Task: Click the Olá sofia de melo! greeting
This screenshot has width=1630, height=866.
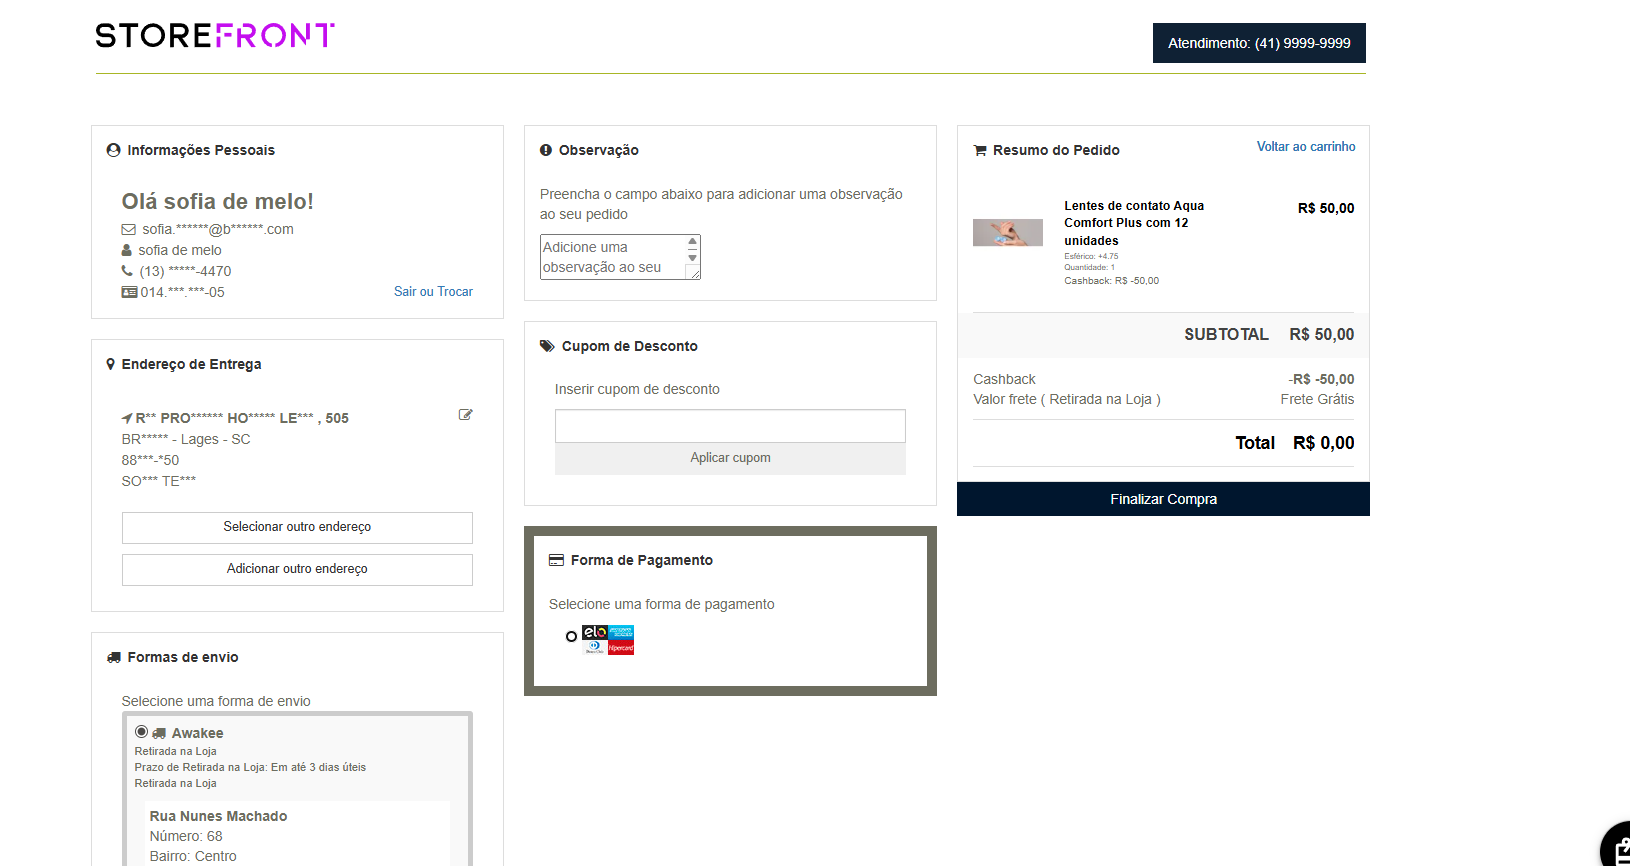Action: pos(218,202)
